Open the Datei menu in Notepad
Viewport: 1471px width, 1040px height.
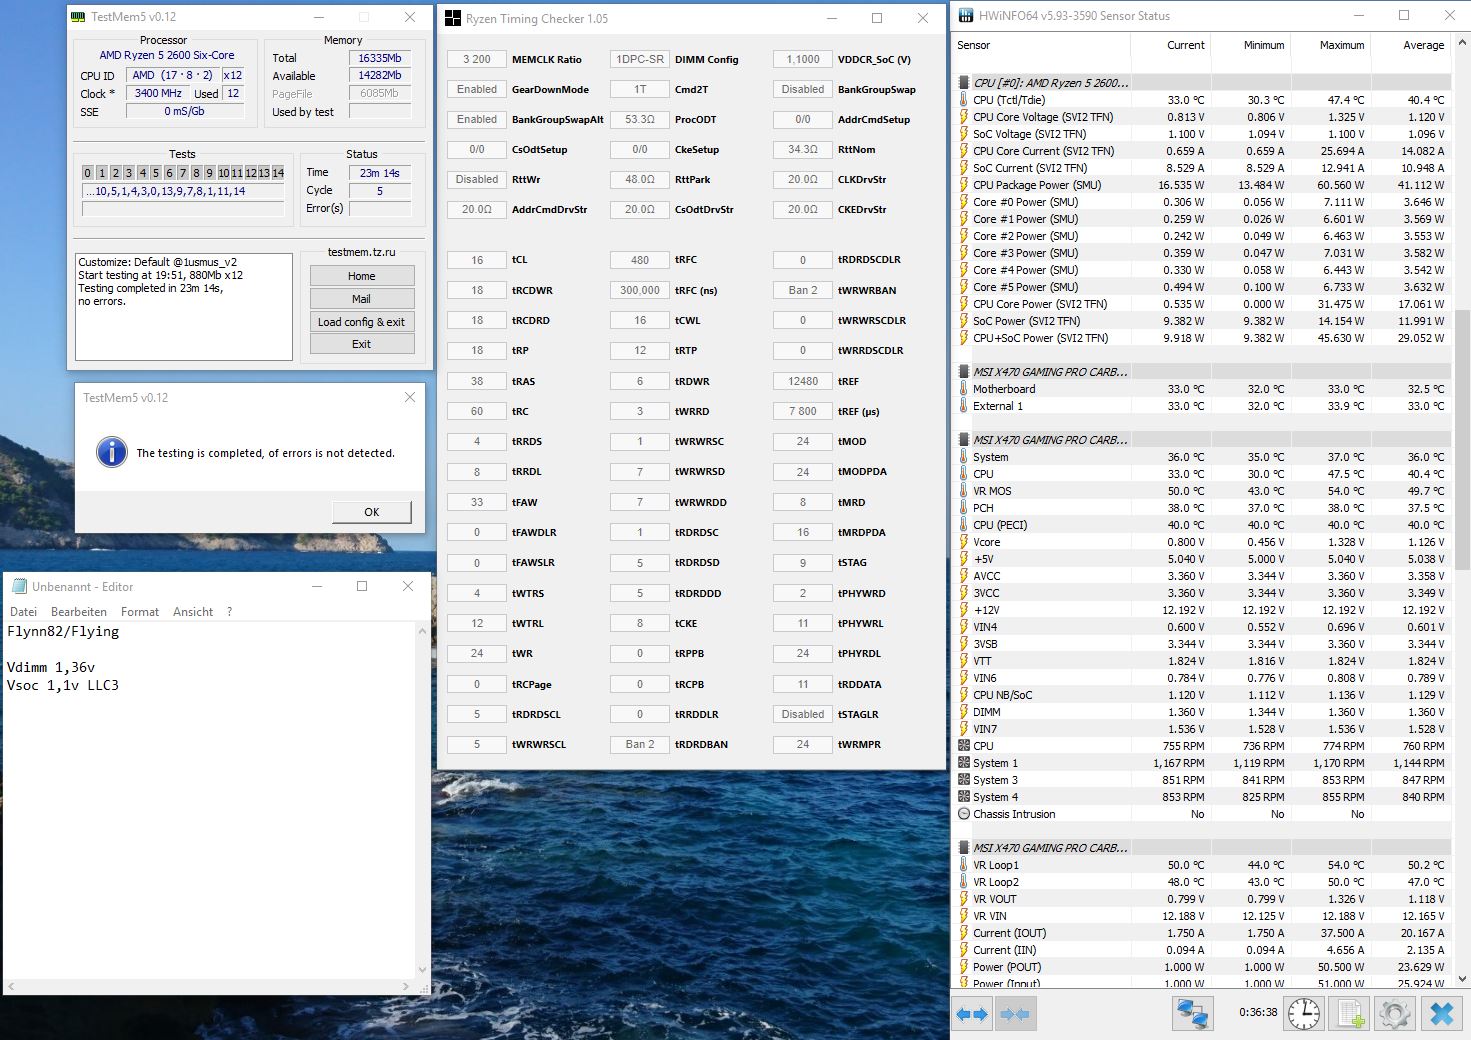(x=23, y=612)
